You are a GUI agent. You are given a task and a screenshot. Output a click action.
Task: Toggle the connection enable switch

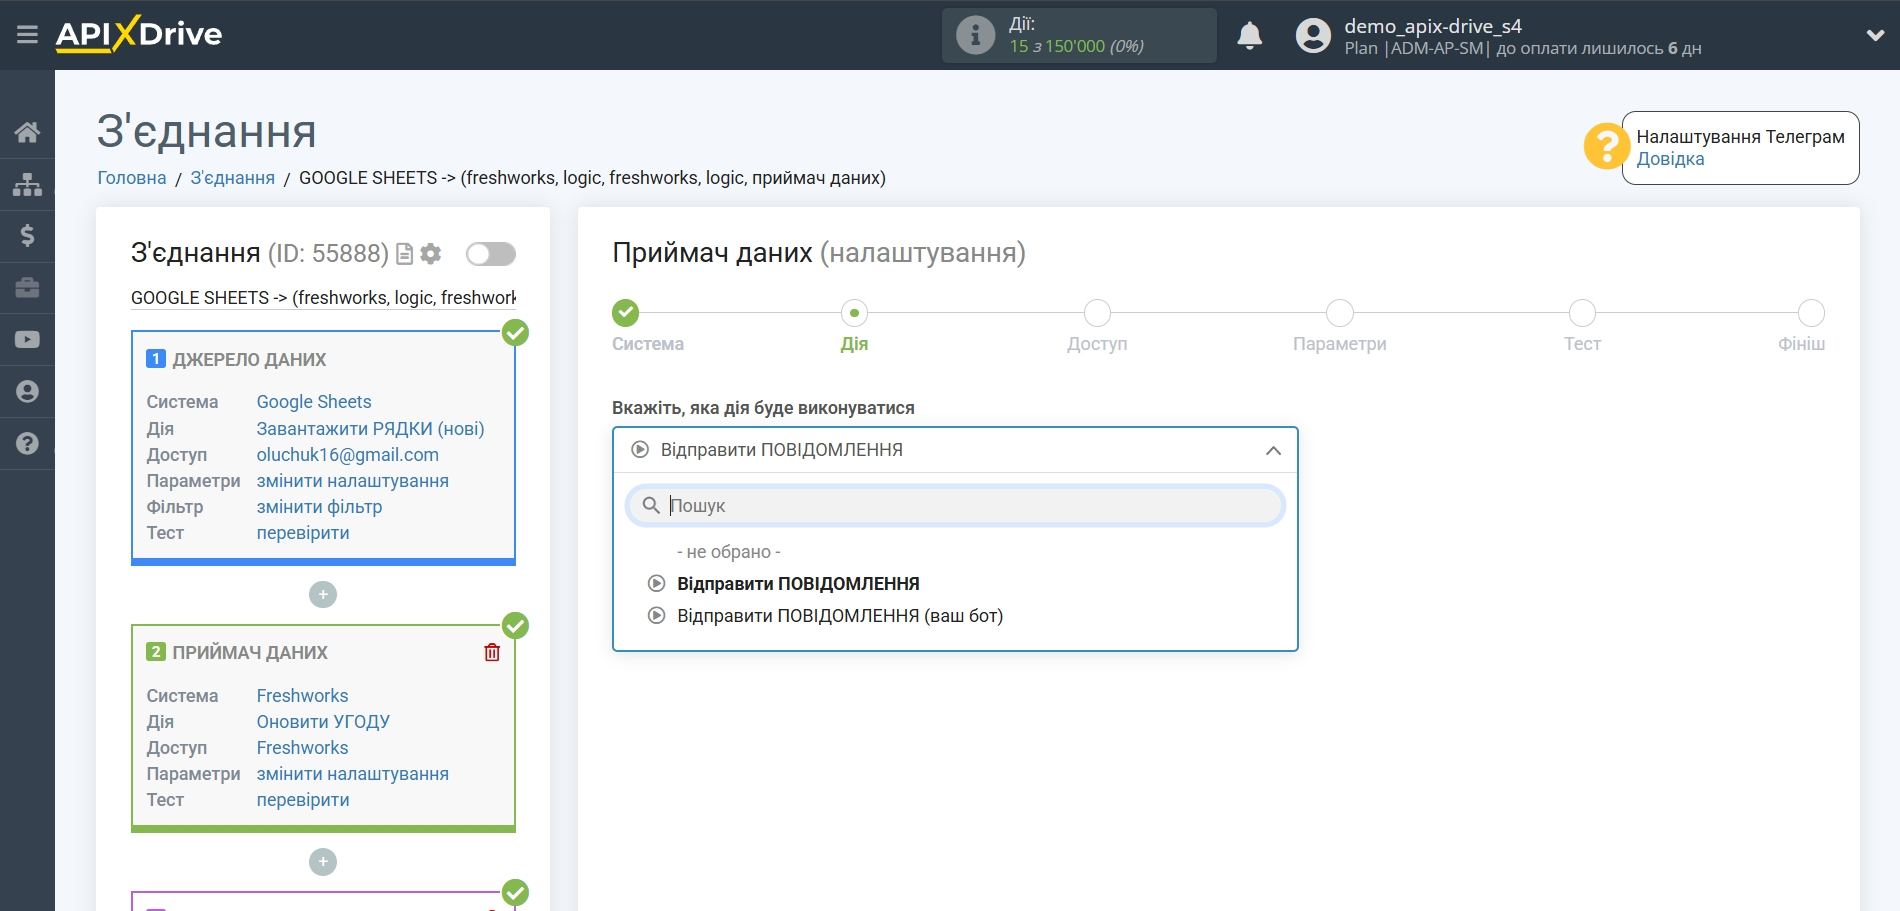pos(491,254)
